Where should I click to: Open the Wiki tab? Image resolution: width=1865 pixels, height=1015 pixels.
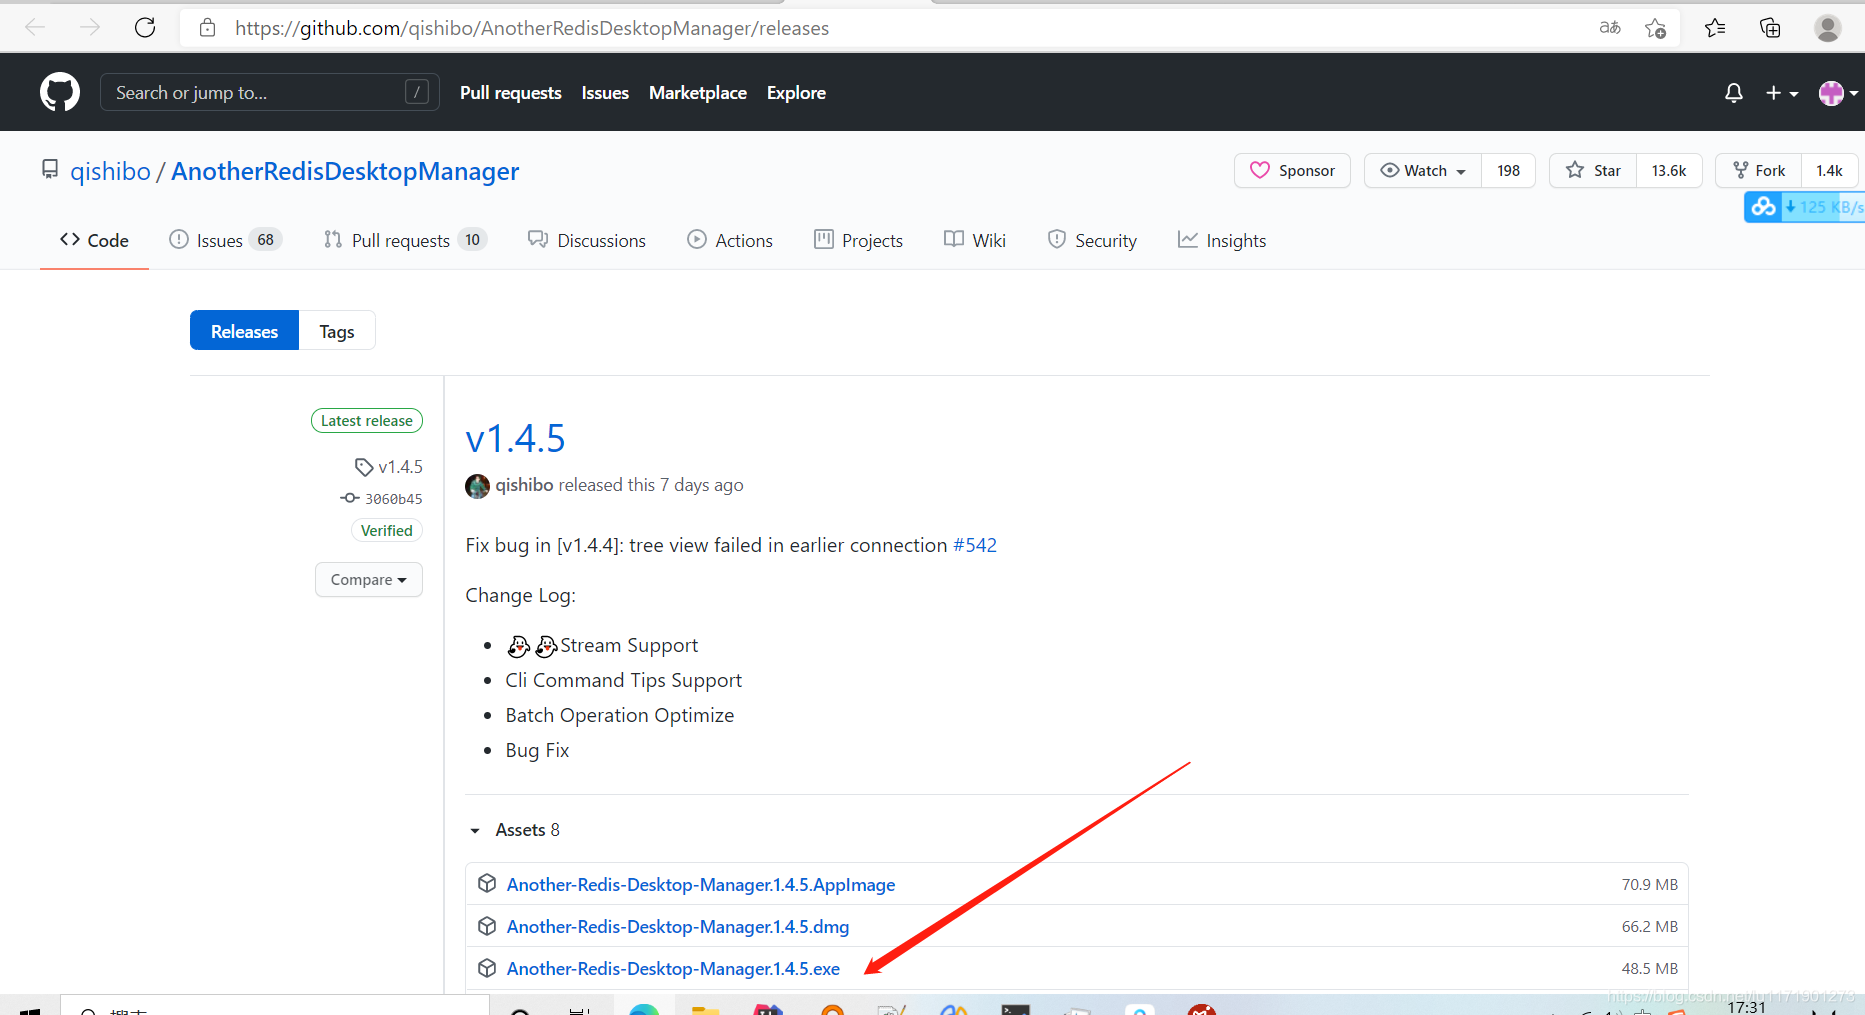click(x=975, y=241)
